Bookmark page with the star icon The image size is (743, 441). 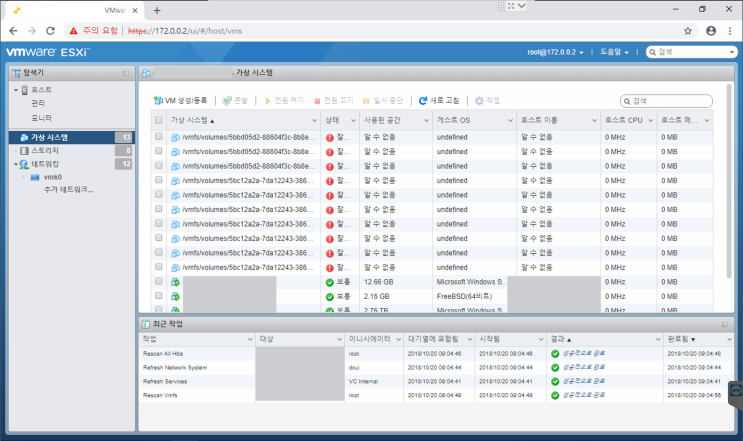(688, 31)
